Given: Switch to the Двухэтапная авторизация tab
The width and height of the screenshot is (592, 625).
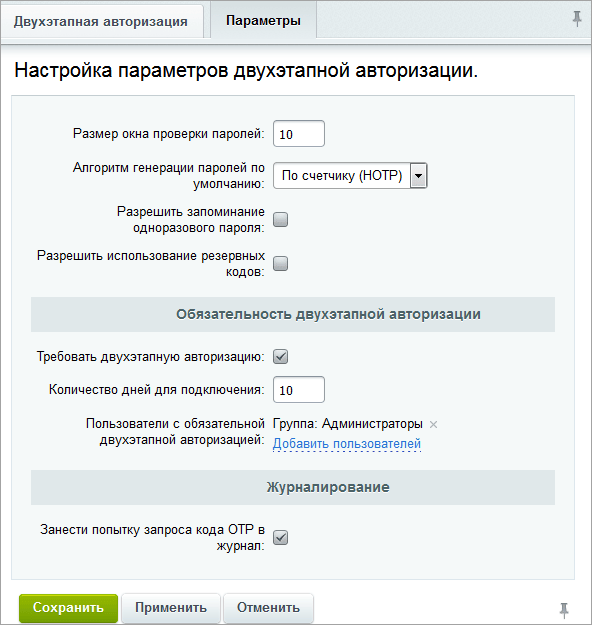Looking at the screenshot, I should coord(101,21).
